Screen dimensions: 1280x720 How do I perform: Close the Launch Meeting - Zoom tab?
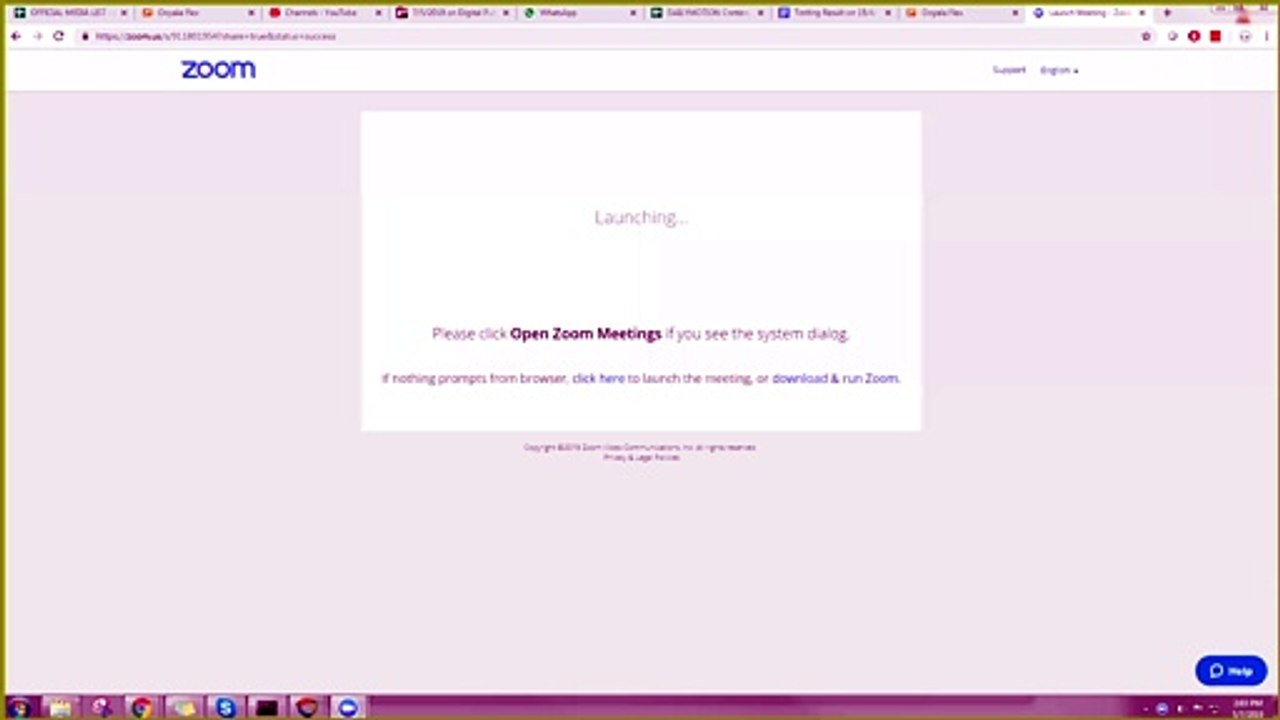[x=1142, y=13]
